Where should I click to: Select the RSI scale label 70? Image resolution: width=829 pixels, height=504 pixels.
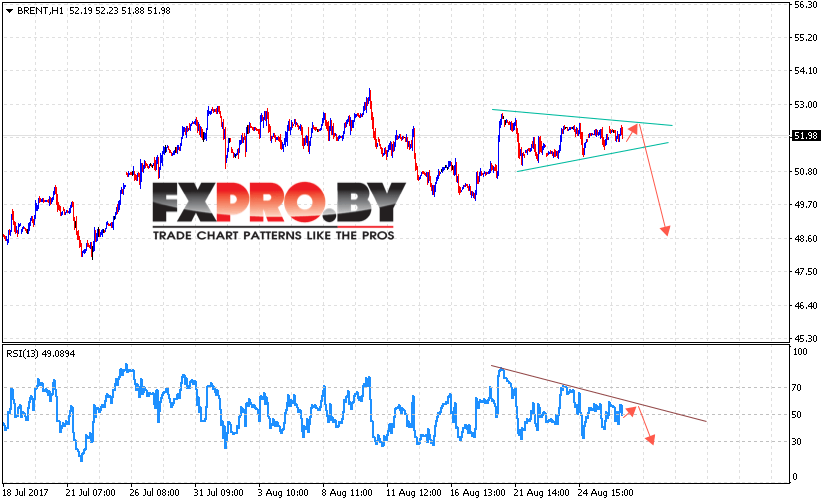click(x=796, y=388)
